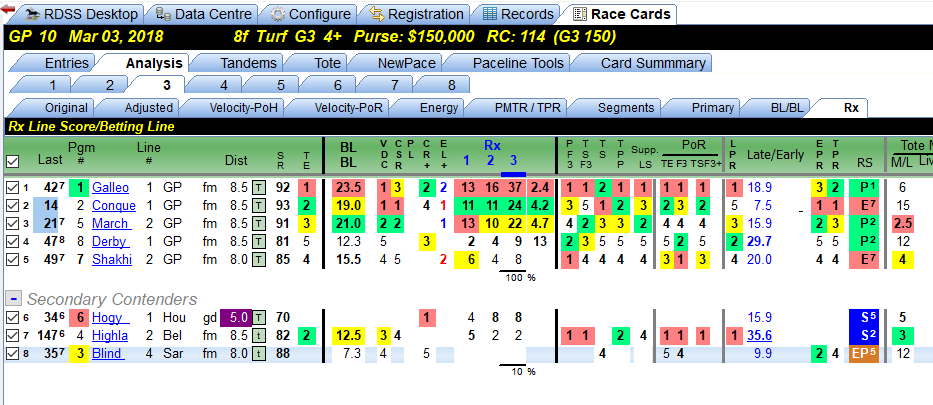
Task: Click the turf t icon in Blind row
Action: [259, 354]
